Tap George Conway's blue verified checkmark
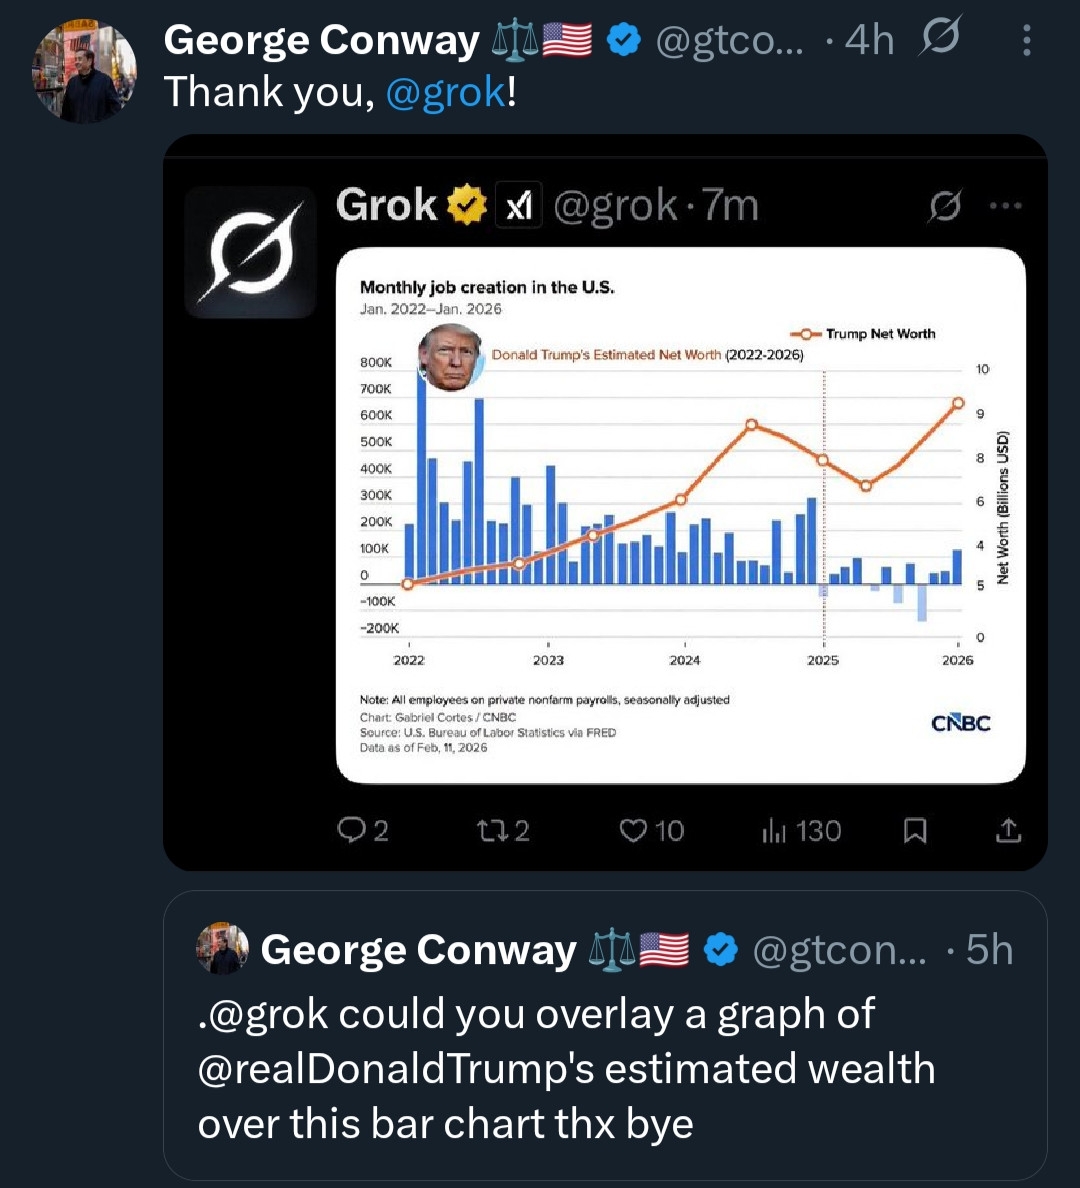The height and width of the screenshot is (1188, 1080). pyautogui.click(x=625, y=40)
